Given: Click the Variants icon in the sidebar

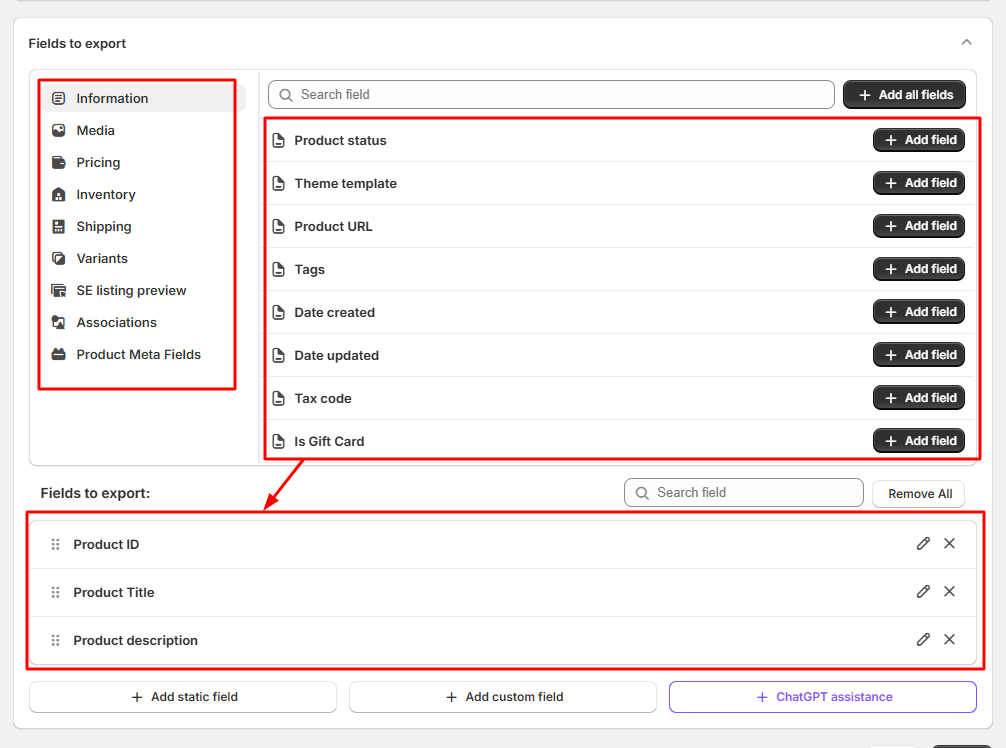Looking at the screenshot, I should [x=58, y=259].
